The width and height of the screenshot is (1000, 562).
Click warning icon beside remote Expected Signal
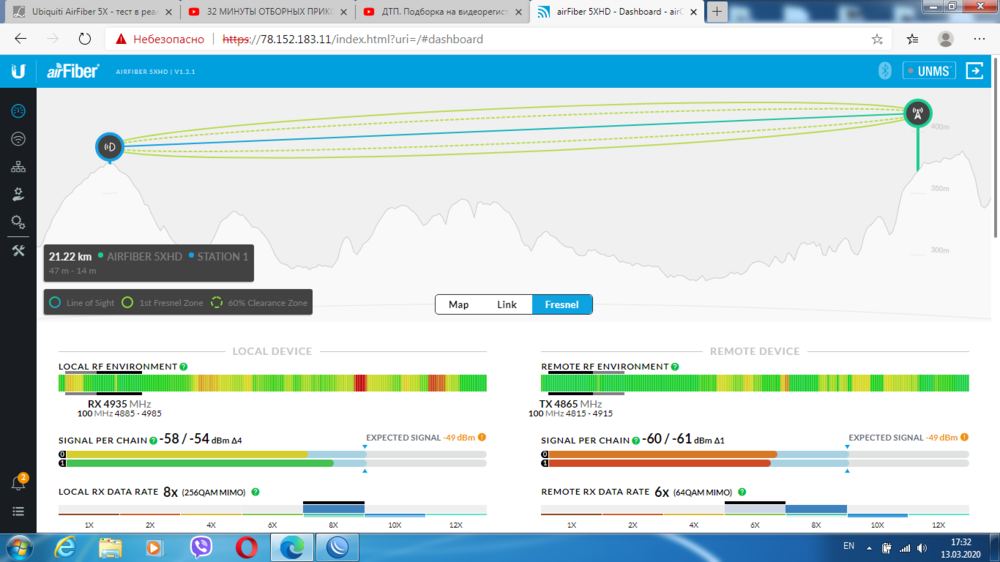pyautogui.click(x=964, y=437)
